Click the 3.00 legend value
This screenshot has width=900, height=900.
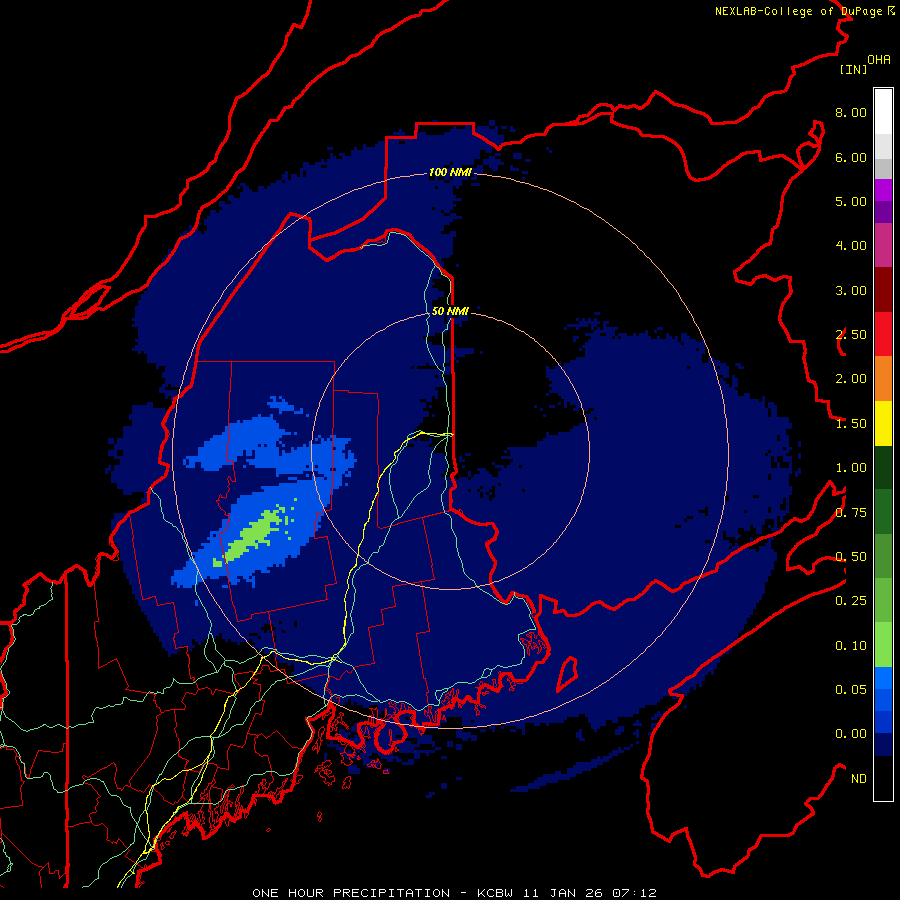[851, 290]
